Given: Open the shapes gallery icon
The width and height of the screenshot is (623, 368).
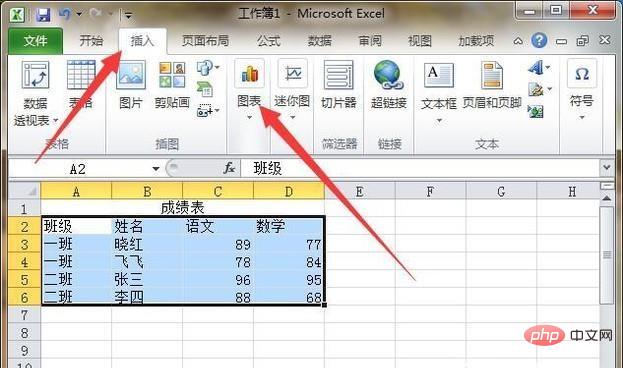Looking at the screenshot, I should 208,68.
